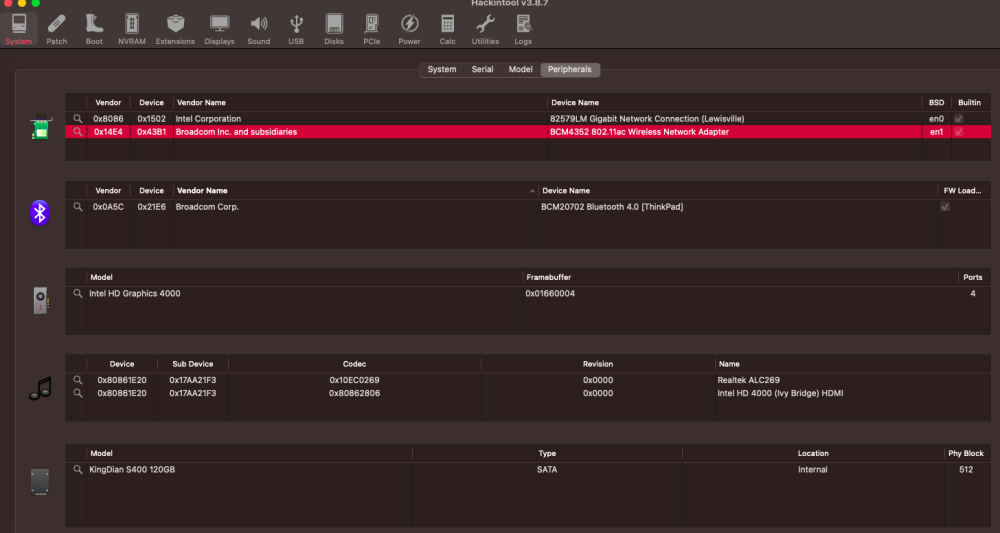Open the Calc toolbar section
The image size is (1000, 533).
[x=448, y=29]
